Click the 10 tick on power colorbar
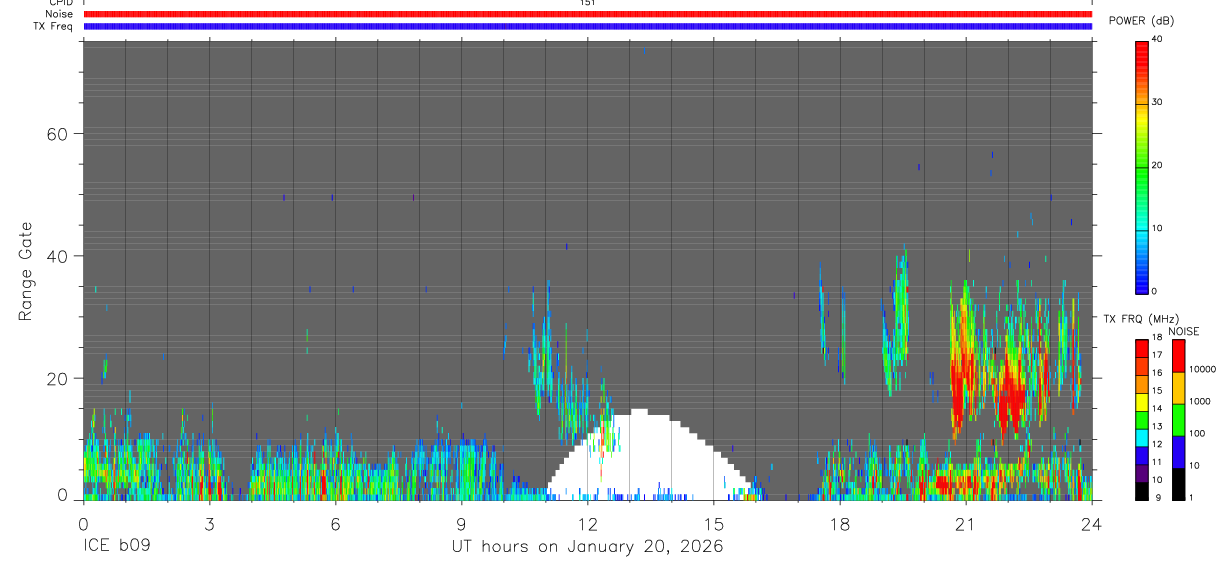The height and width of the screenshot is (567, 1228). 1157,228
